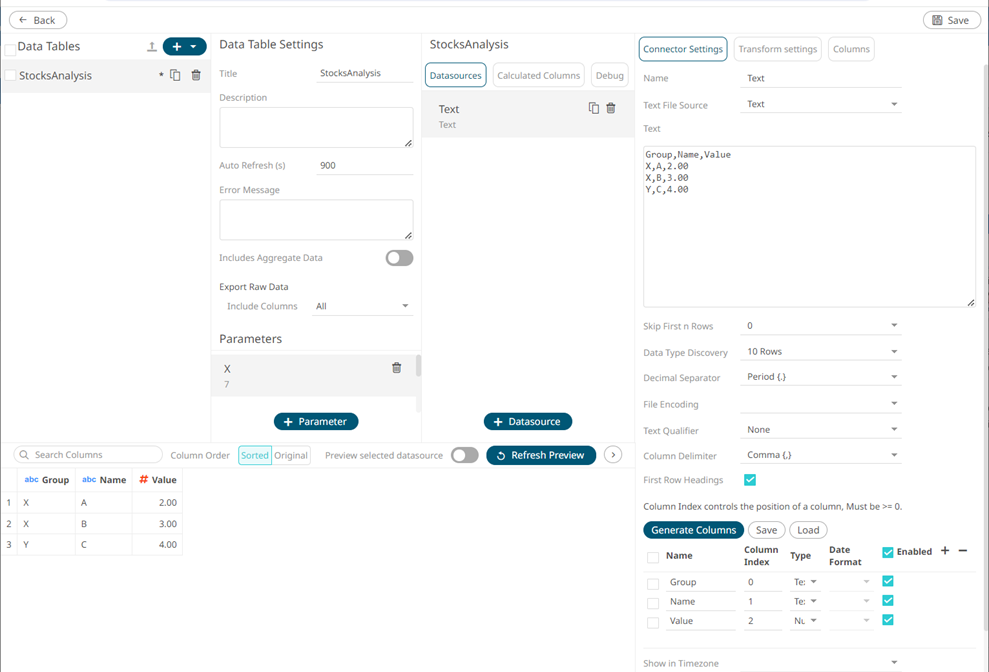This screenshot has height=672, width=989.
Task: Delete parameter X
Action: coord(397,368)
